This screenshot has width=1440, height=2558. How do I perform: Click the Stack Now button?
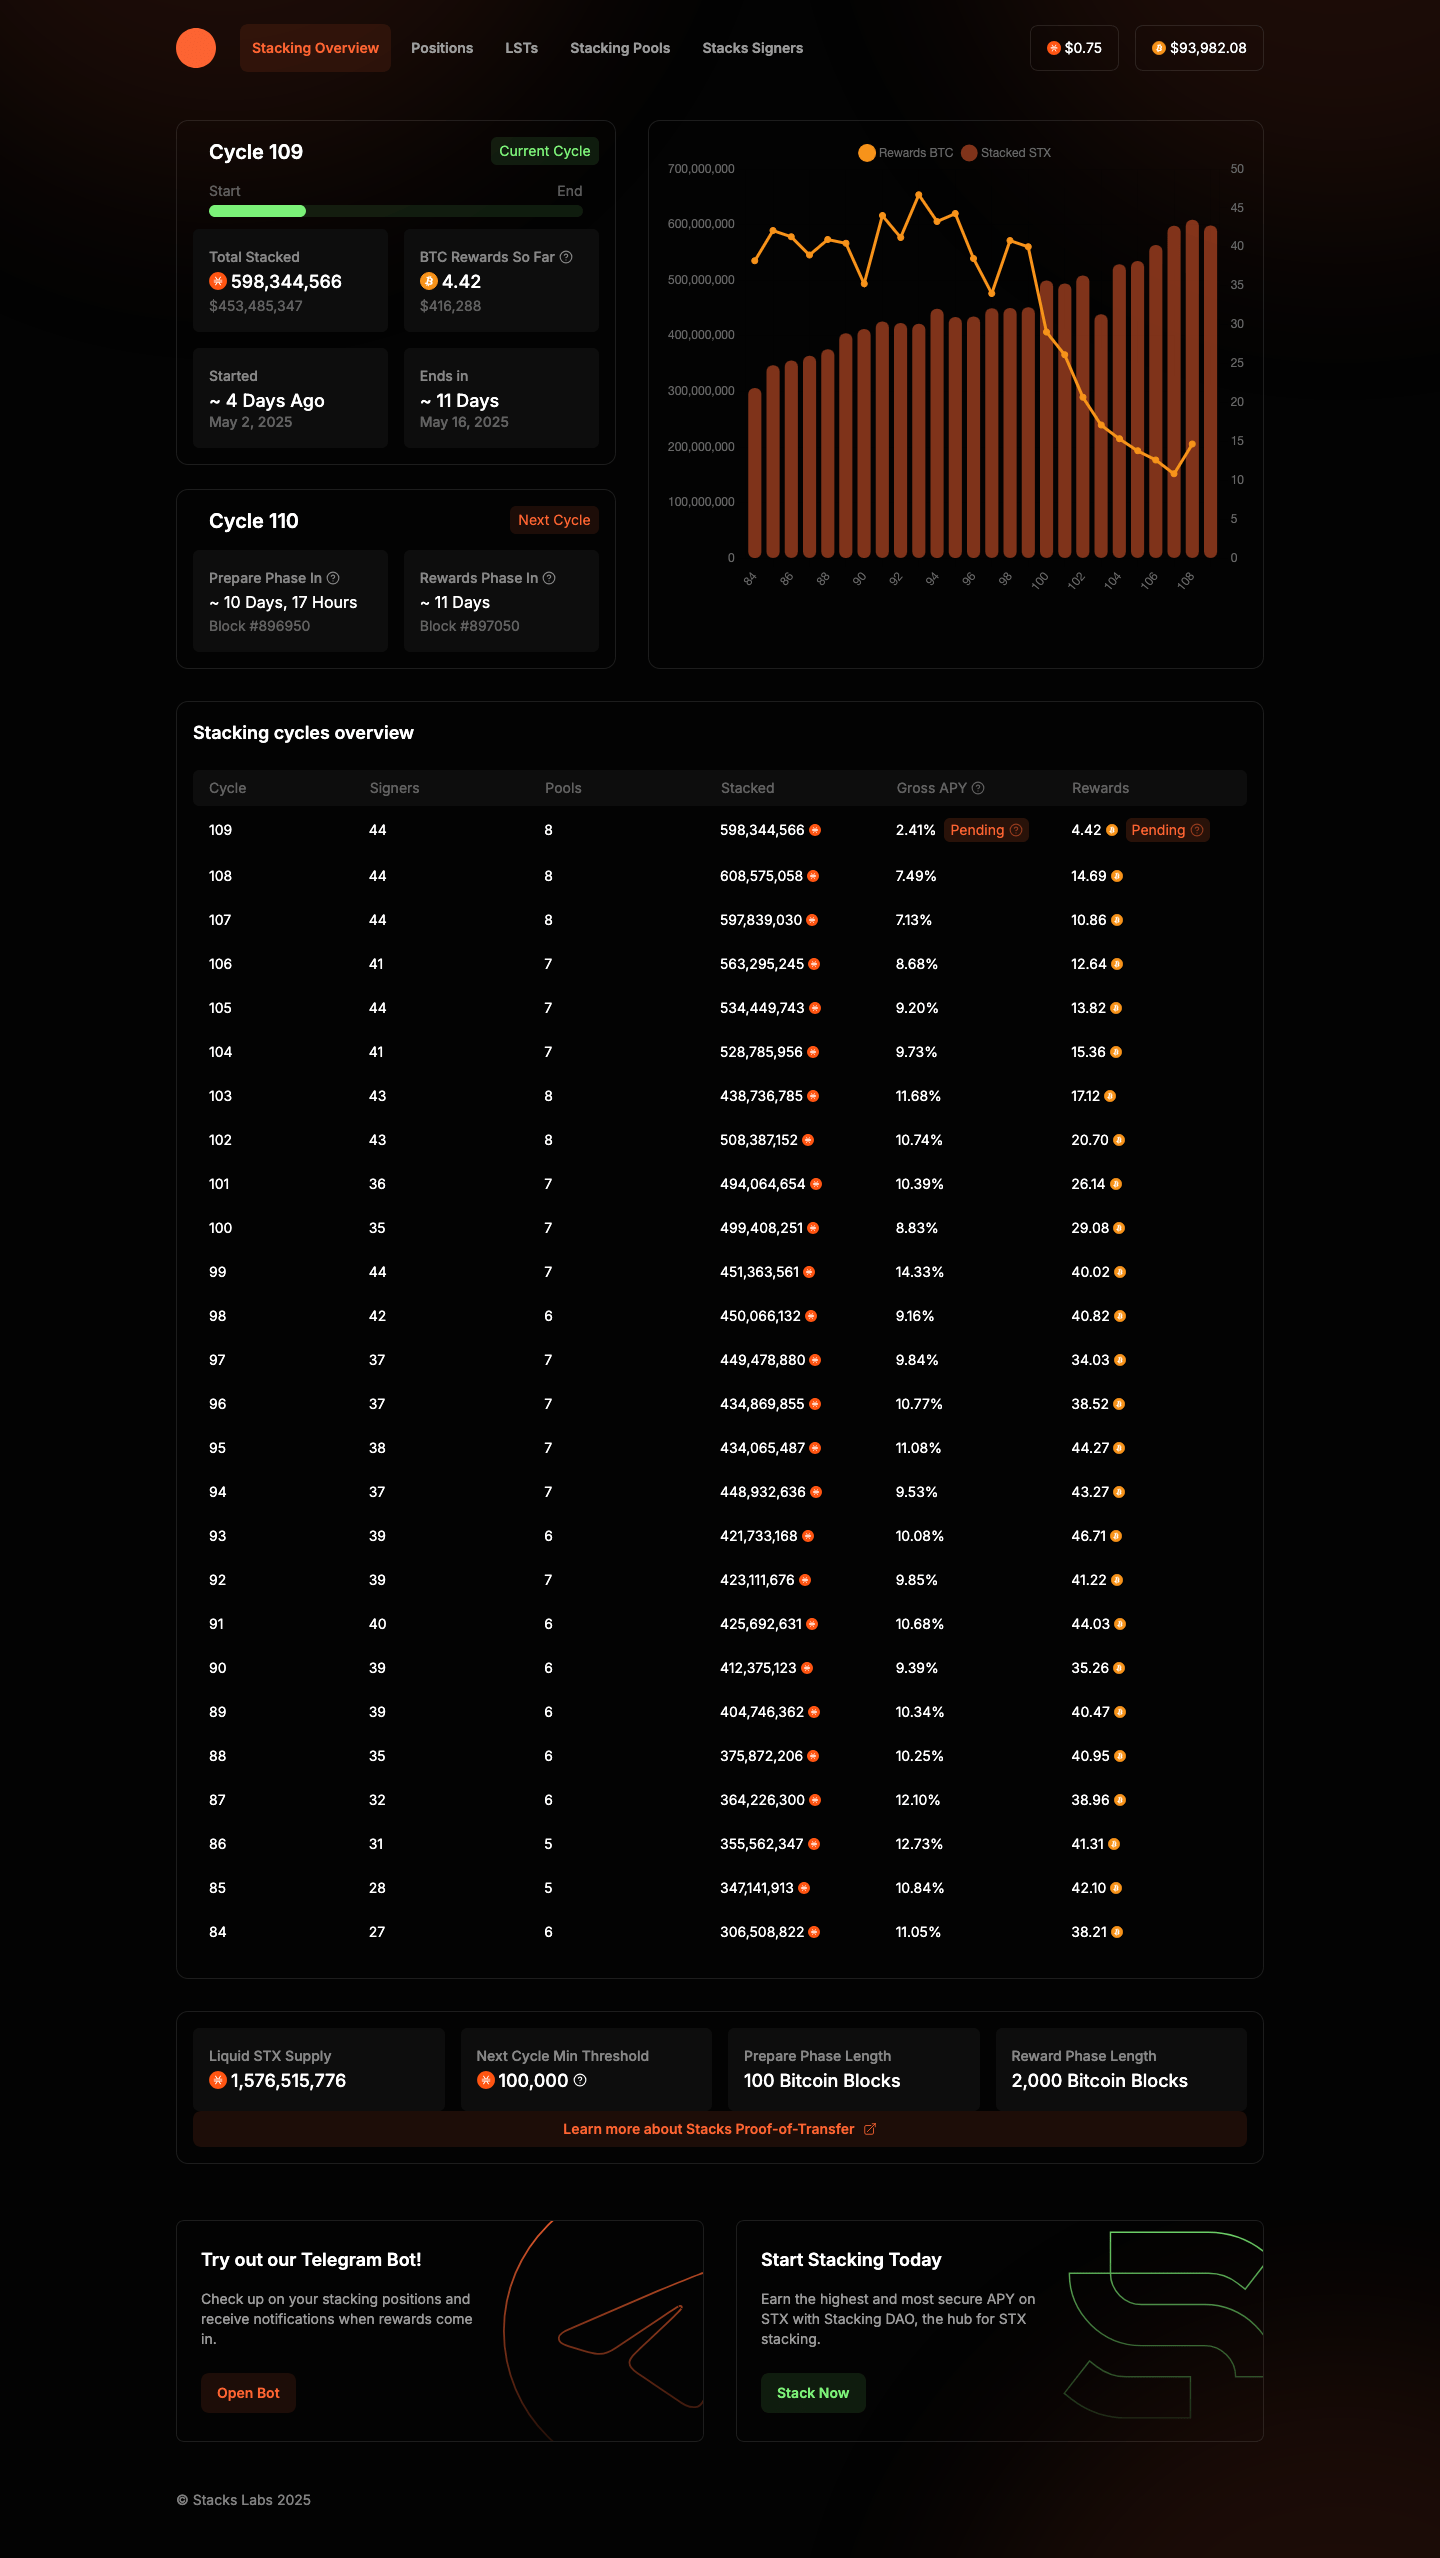point(813,2393)
